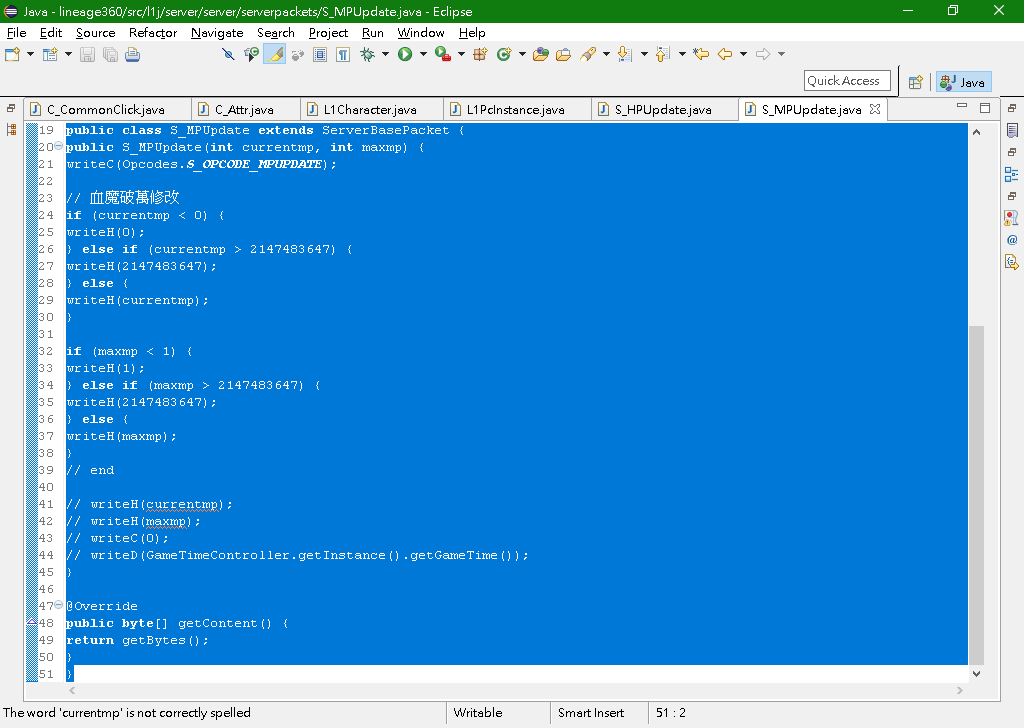Click the vertical scrollbar thumb in the editor
Image resolution: width=1024 pixels, height=728 pixels.
[976, 495]
